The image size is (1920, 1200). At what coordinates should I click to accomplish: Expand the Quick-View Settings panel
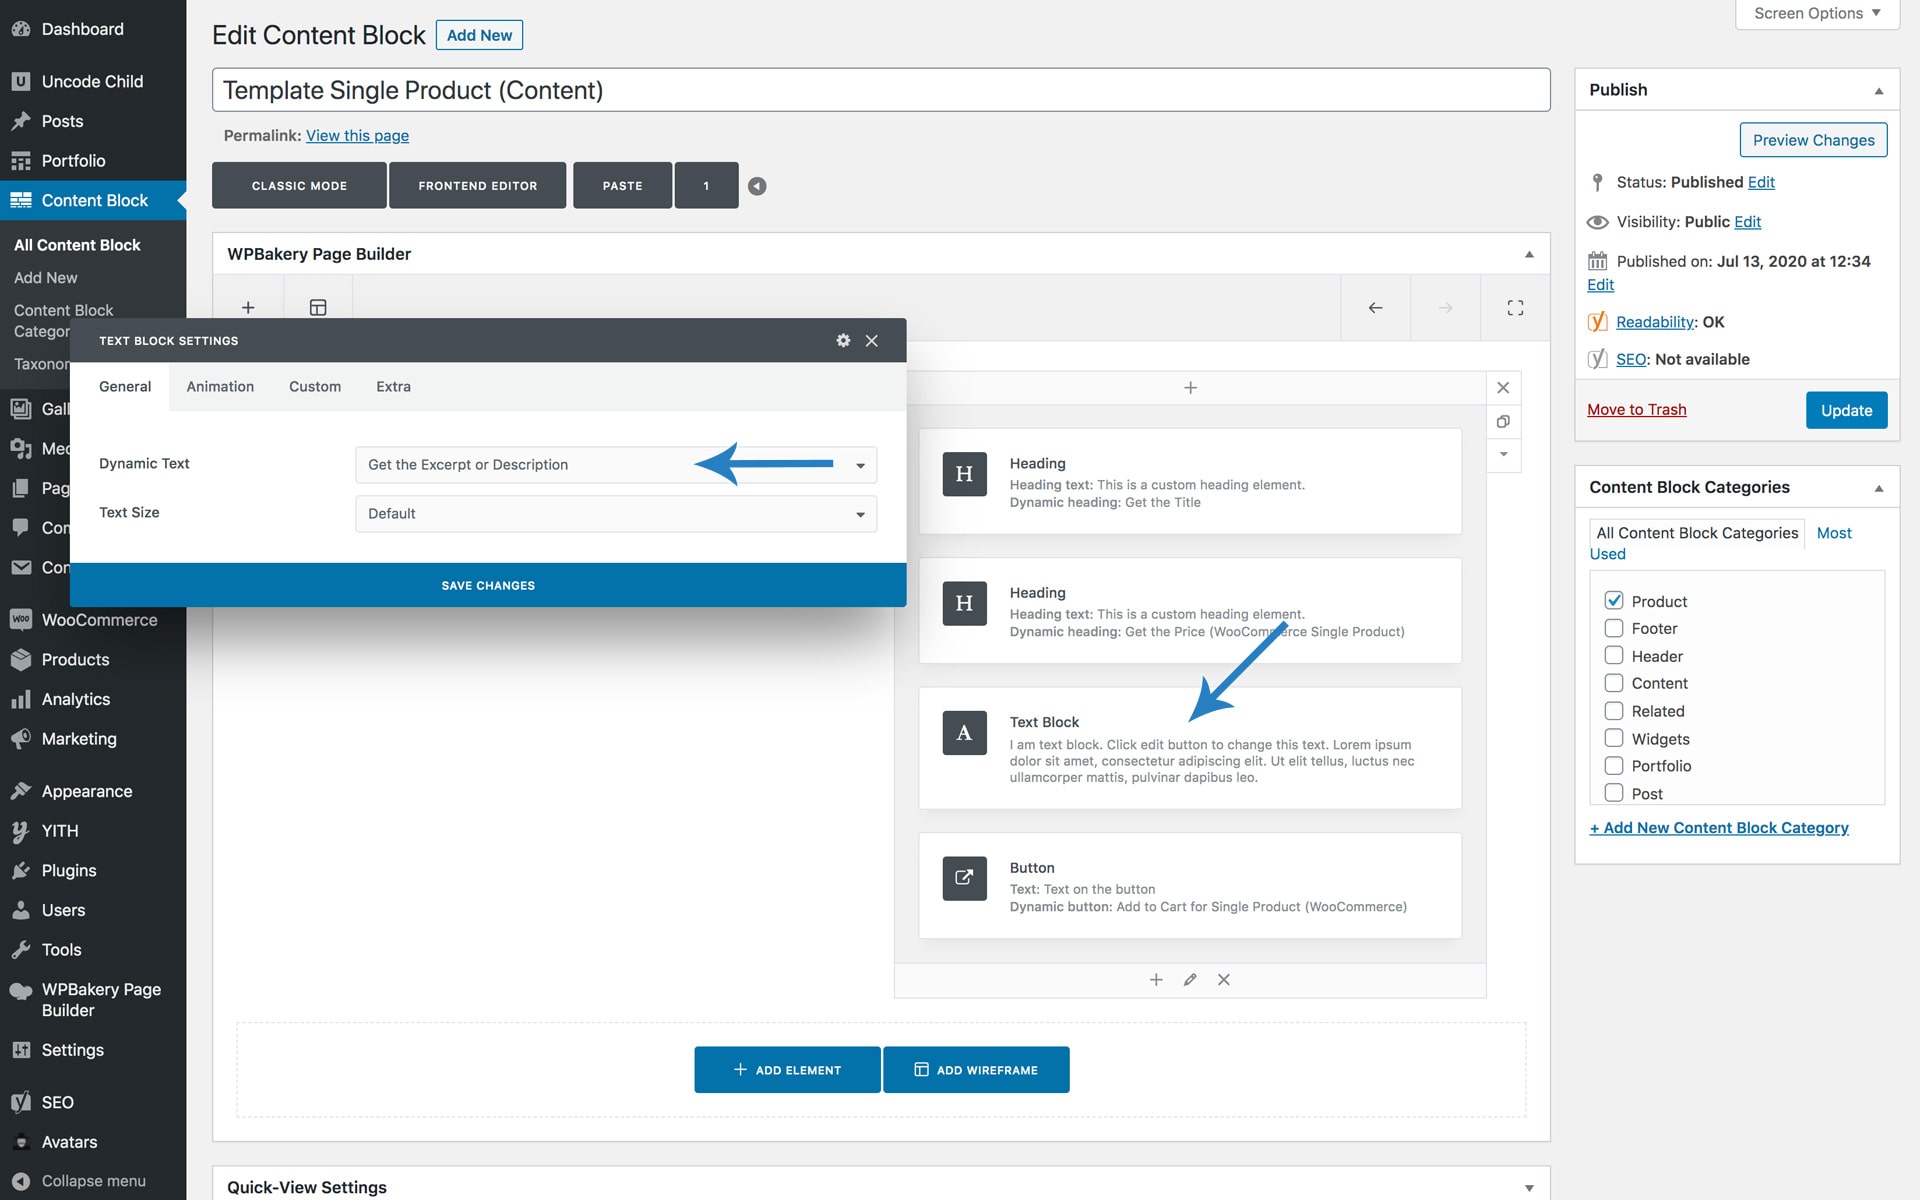(x=1529, y=1187)
